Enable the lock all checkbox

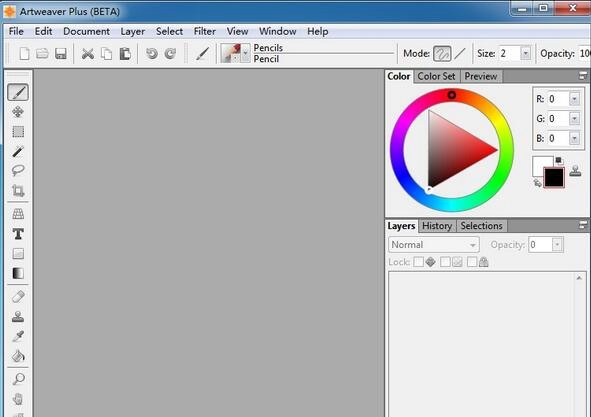(x=472, y=262)
